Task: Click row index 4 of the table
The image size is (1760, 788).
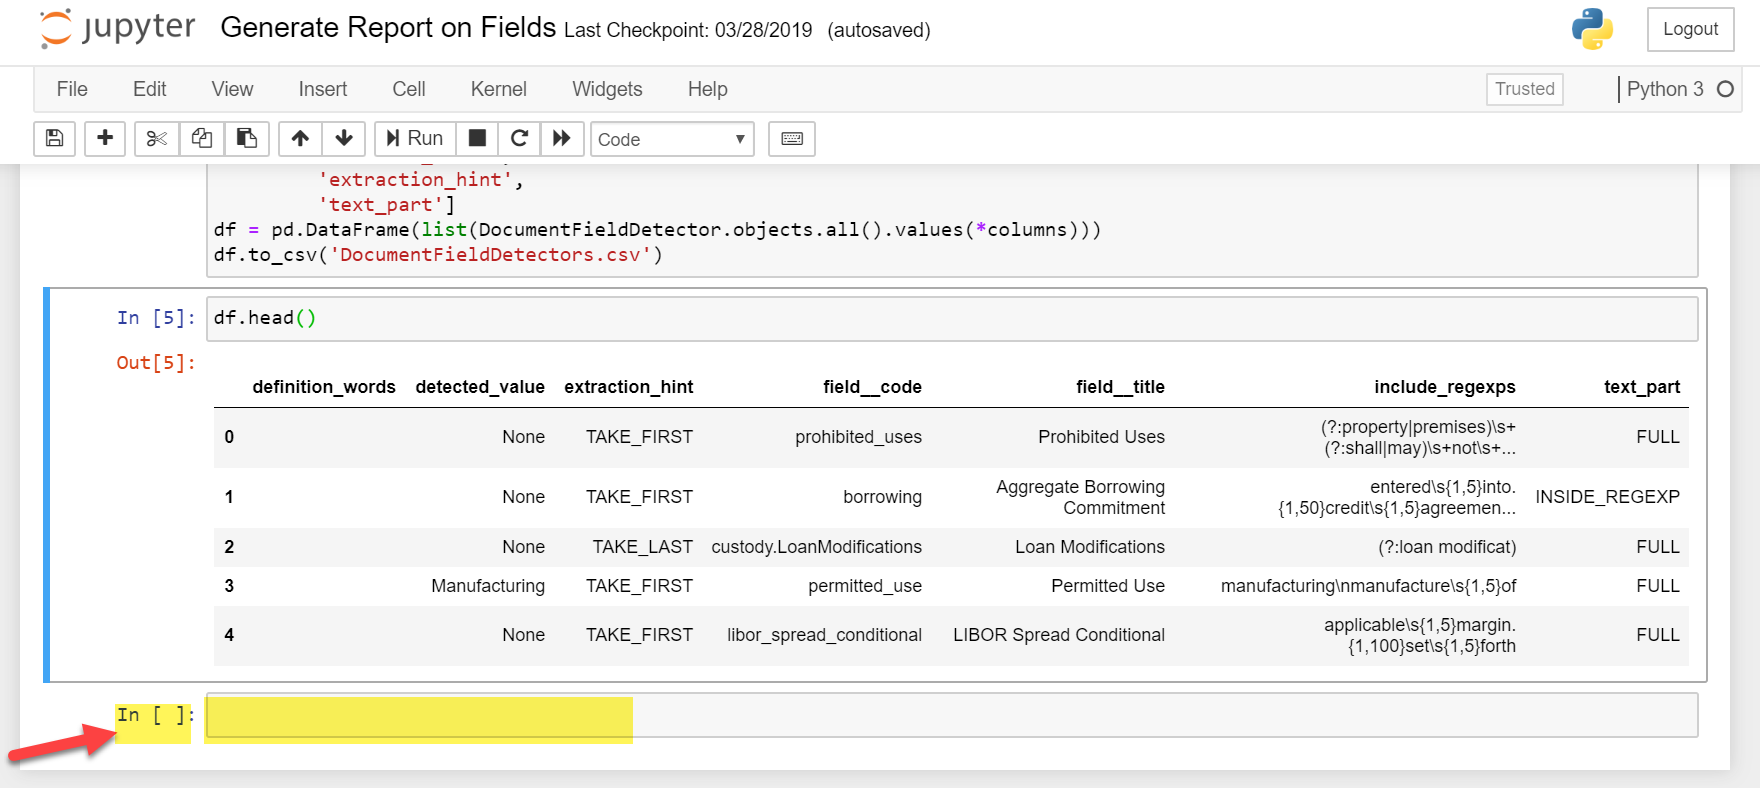Action: click(229, 635)
